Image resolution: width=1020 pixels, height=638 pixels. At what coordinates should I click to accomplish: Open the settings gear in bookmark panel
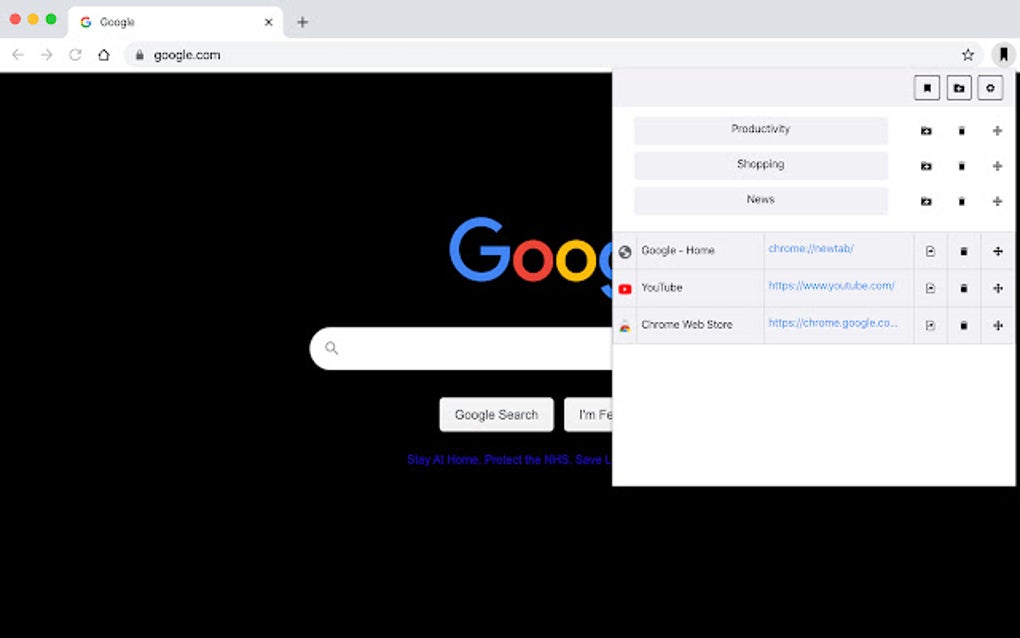point(990,88)
